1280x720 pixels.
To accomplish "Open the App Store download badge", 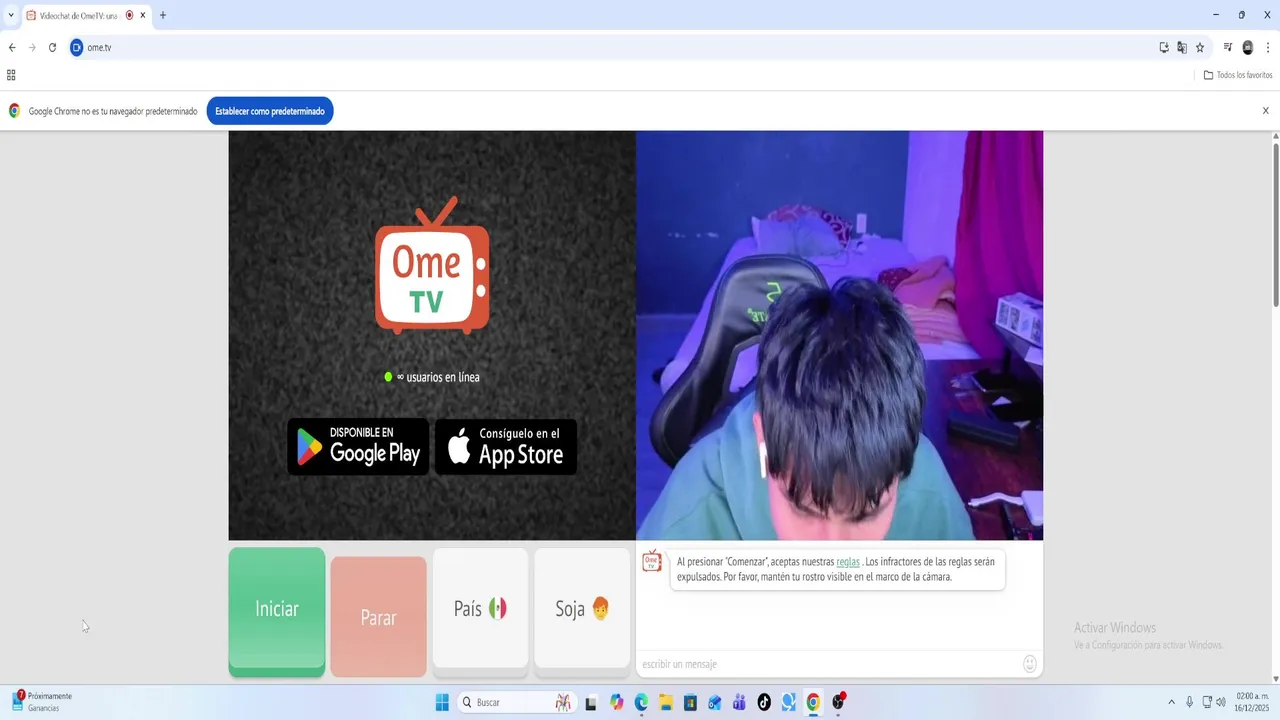I will click(x=506, y=447).
